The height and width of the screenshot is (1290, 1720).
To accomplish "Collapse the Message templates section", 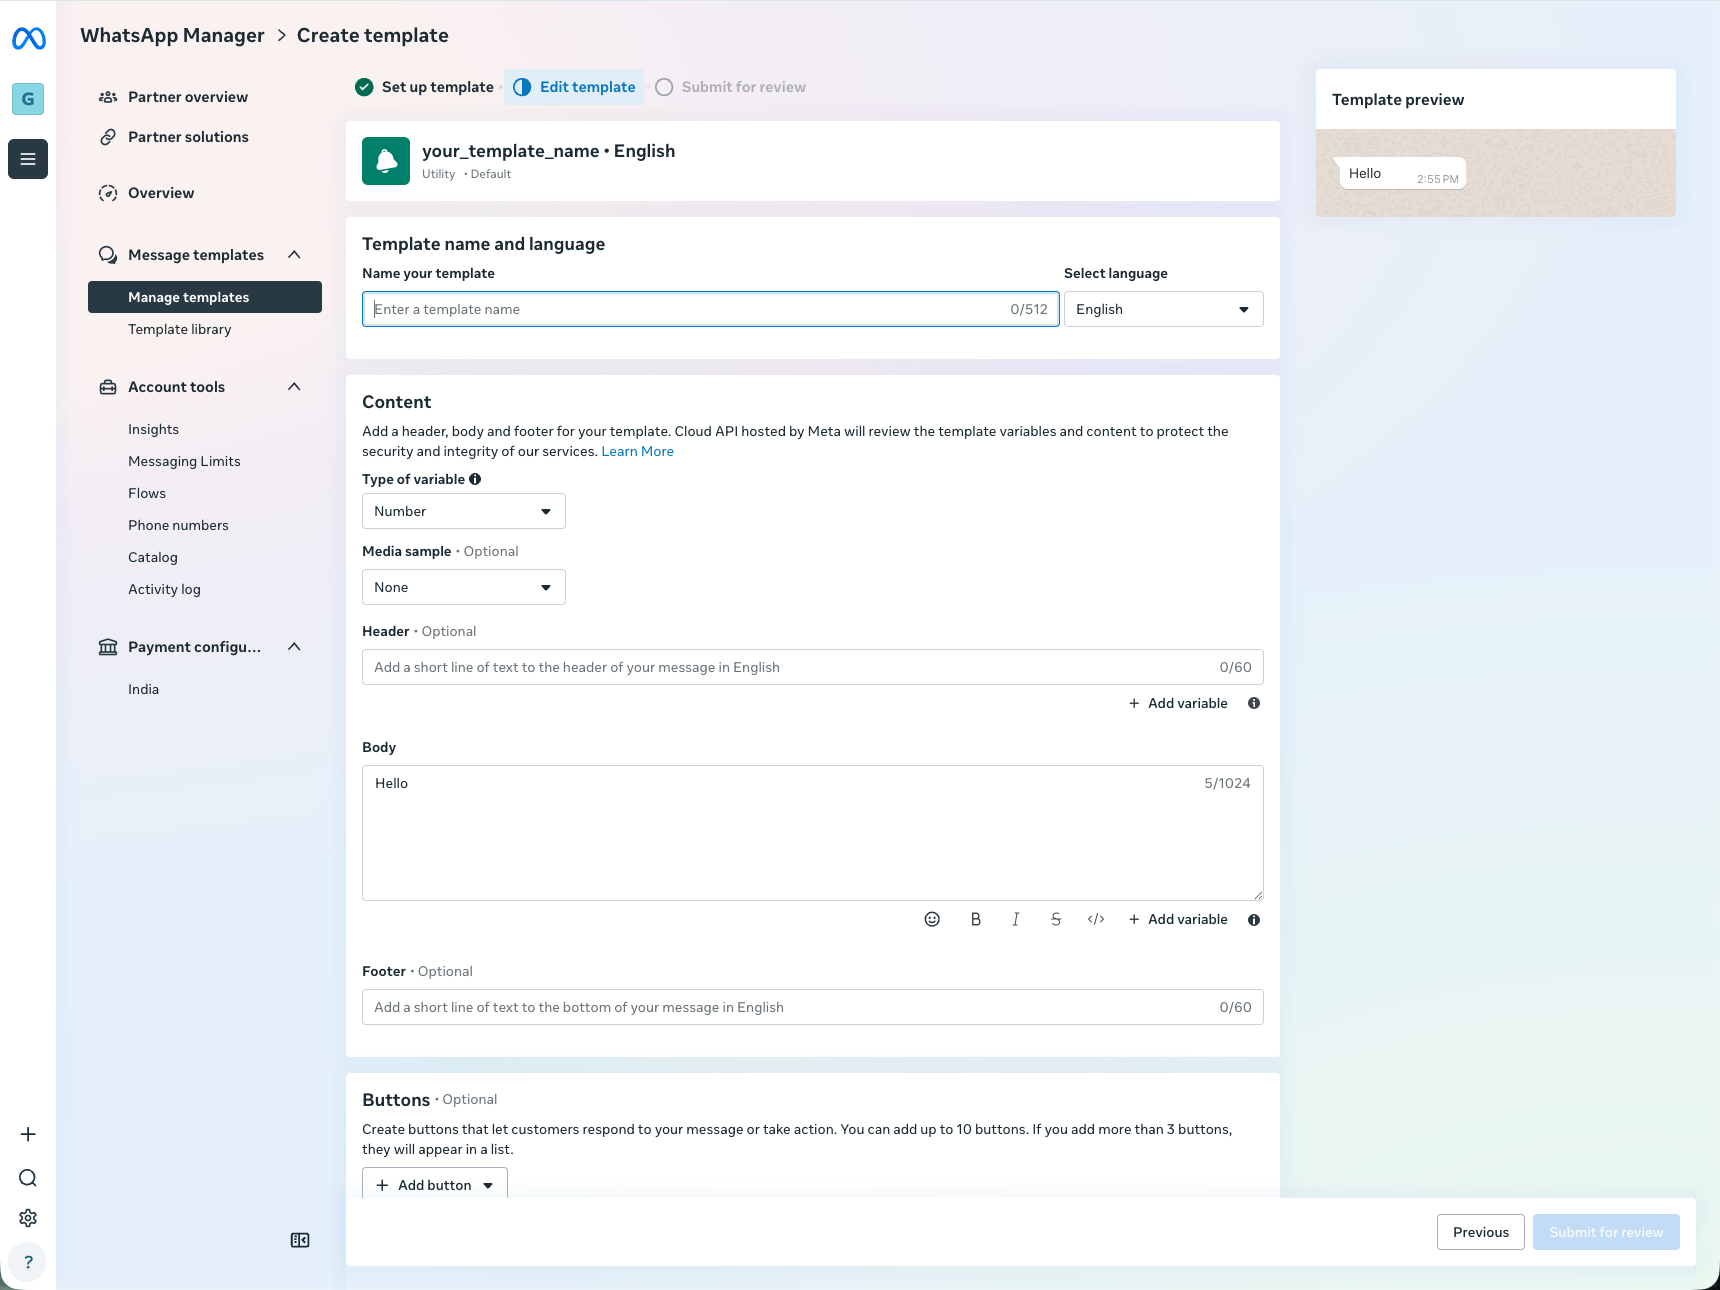I will 294,255.
